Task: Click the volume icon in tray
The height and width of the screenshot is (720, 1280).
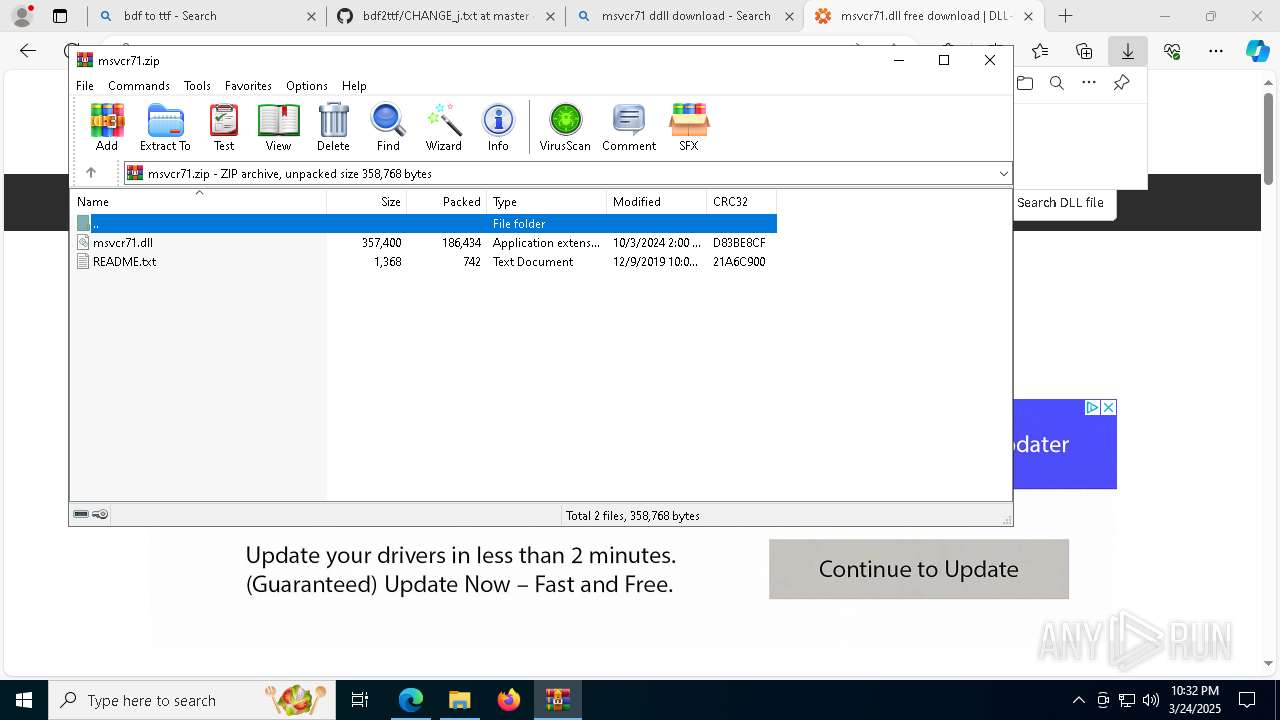Action: (x=1151, y=700)
